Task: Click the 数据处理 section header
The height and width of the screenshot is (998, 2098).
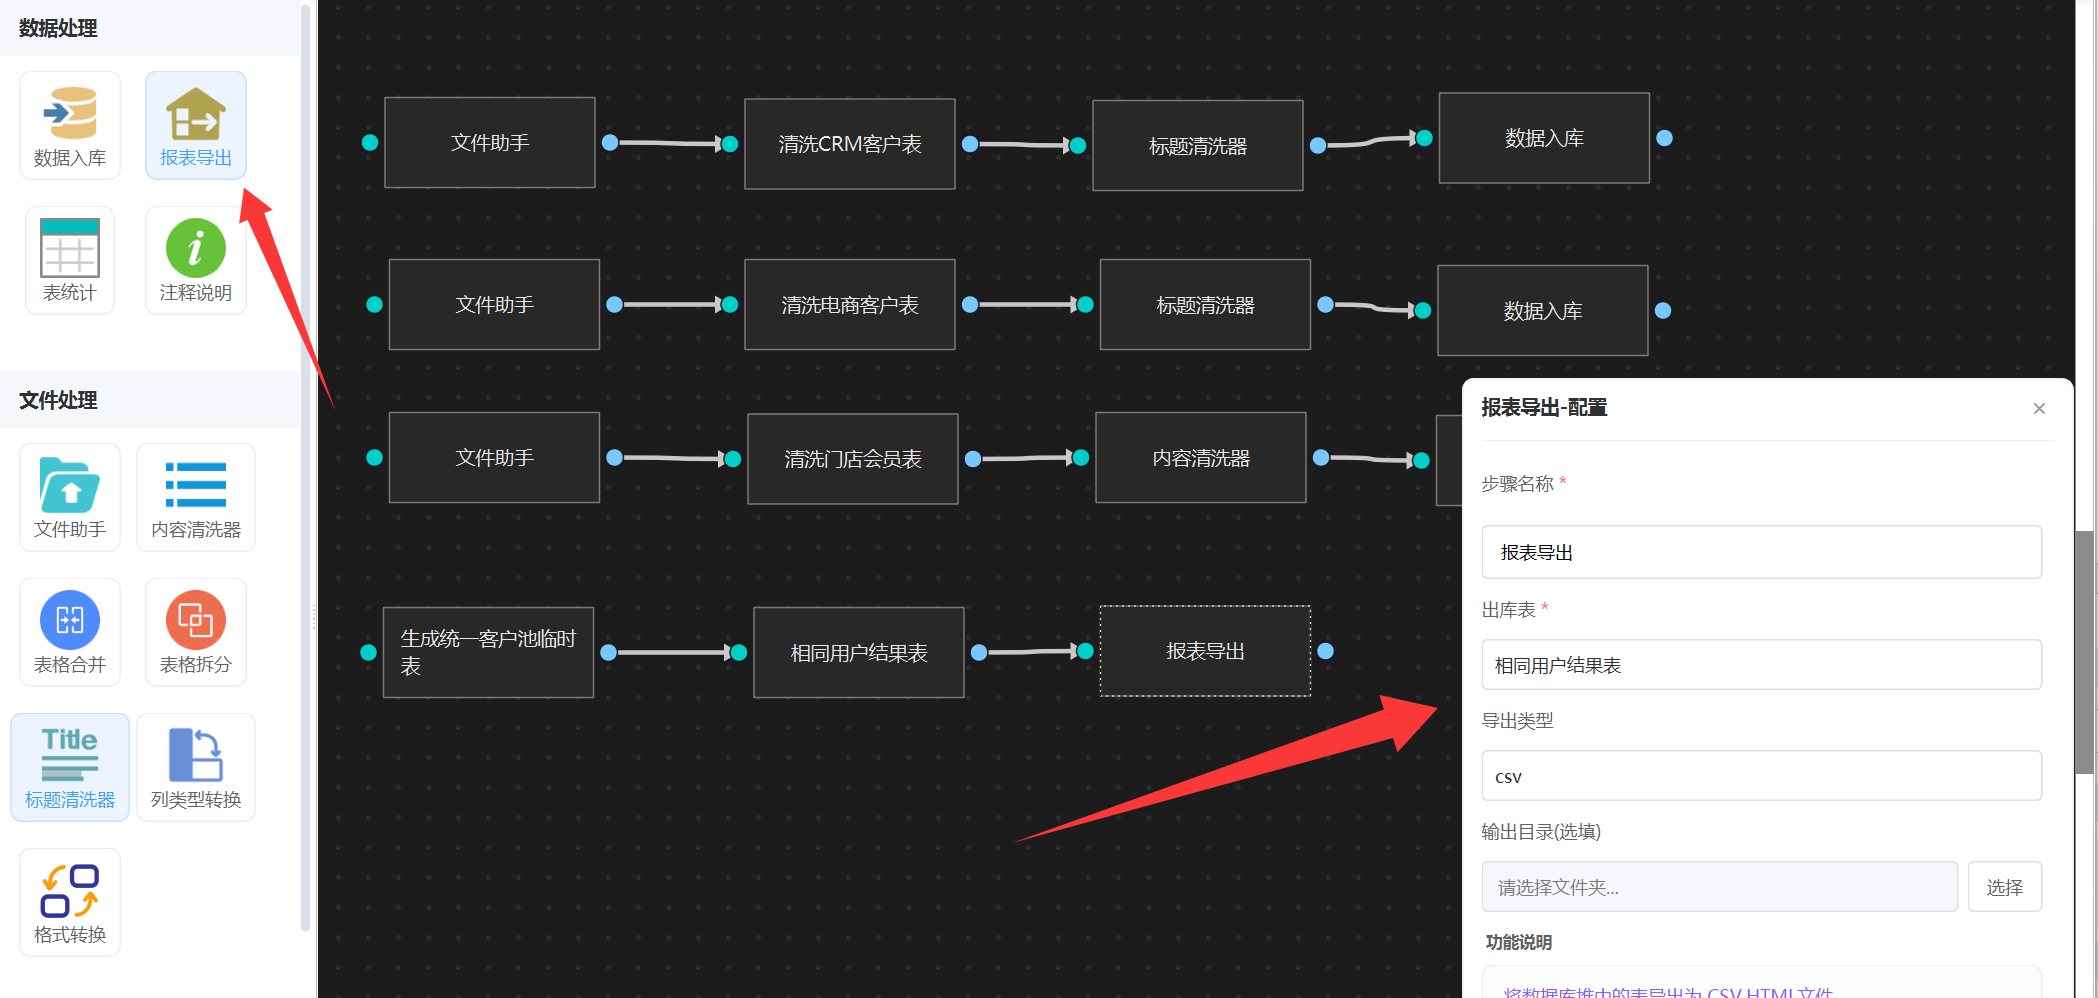Action: click(x=58, y=28)
